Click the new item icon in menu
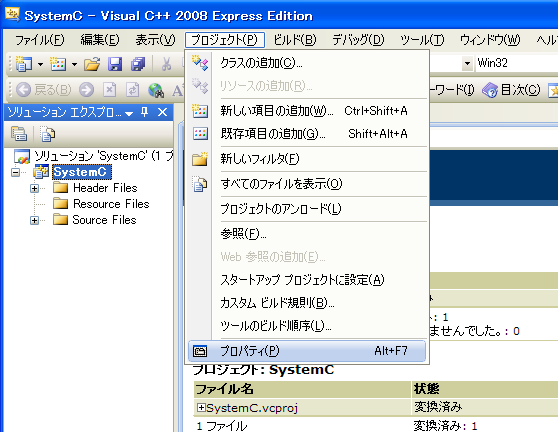558x432 pixels. 200,111
